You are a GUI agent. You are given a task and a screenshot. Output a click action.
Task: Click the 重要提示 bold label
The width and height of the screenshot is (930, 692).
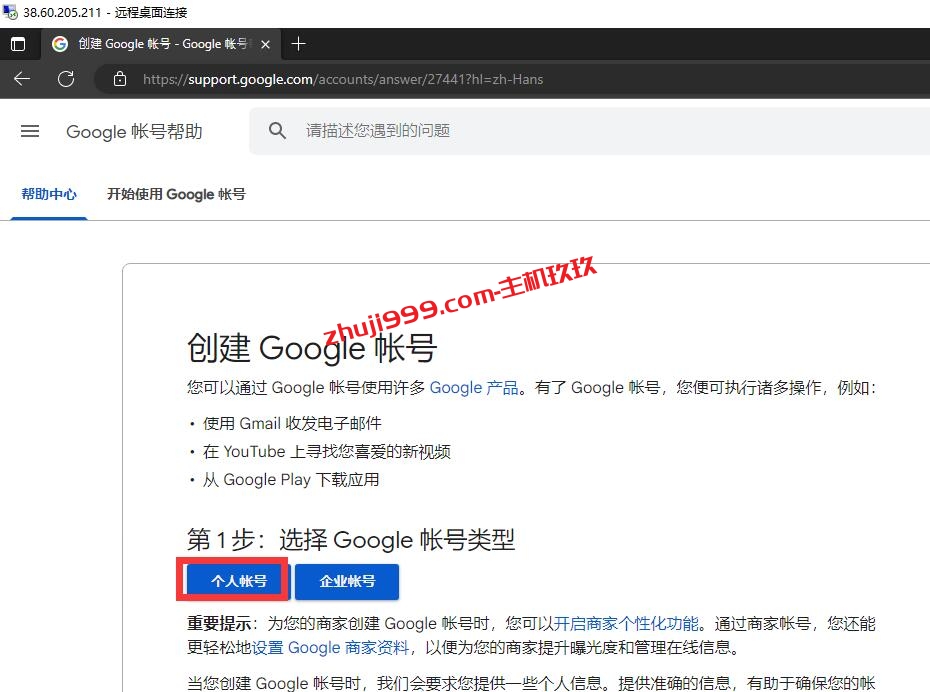tap(219, 624)
